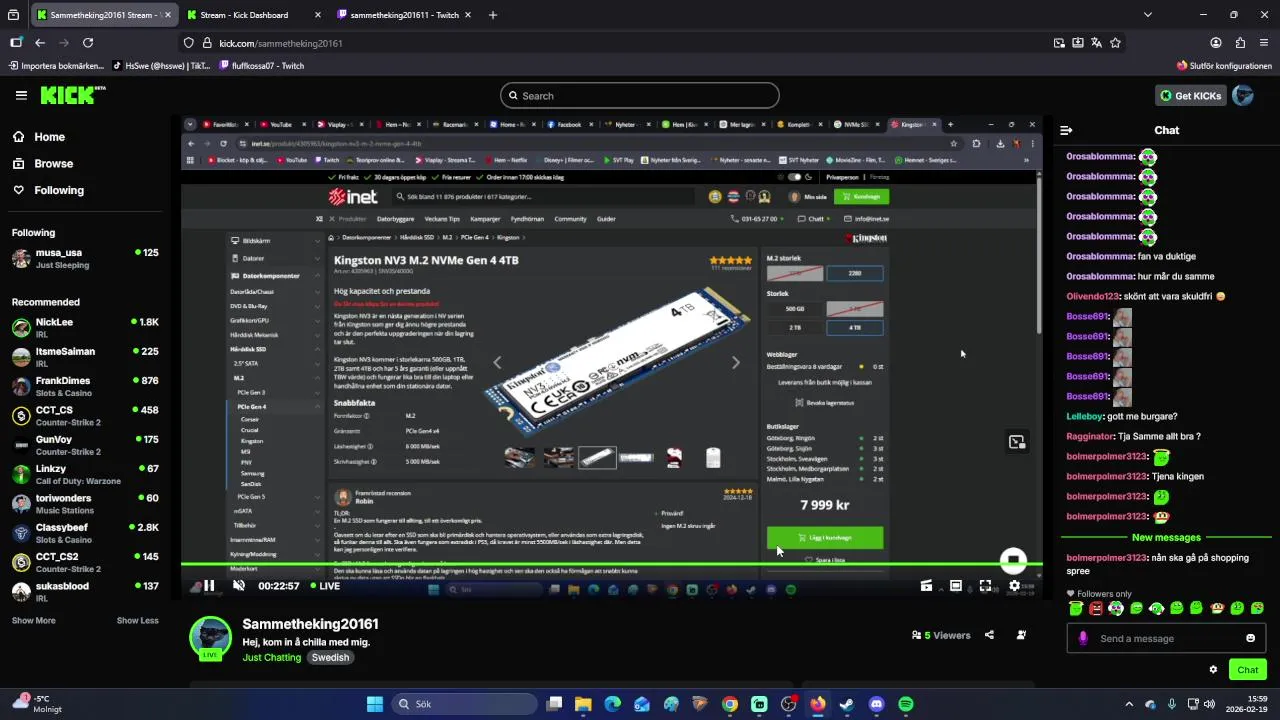
Task: Open the Windows Start menu
Action: tap(375, 704)
